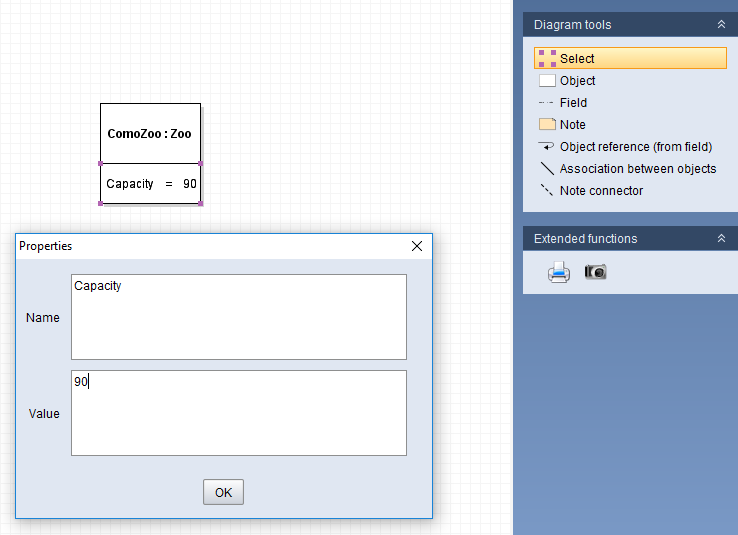This screenshot has width=738, height=535.
Task: Click the printer icon
Action: click(559, 272)
